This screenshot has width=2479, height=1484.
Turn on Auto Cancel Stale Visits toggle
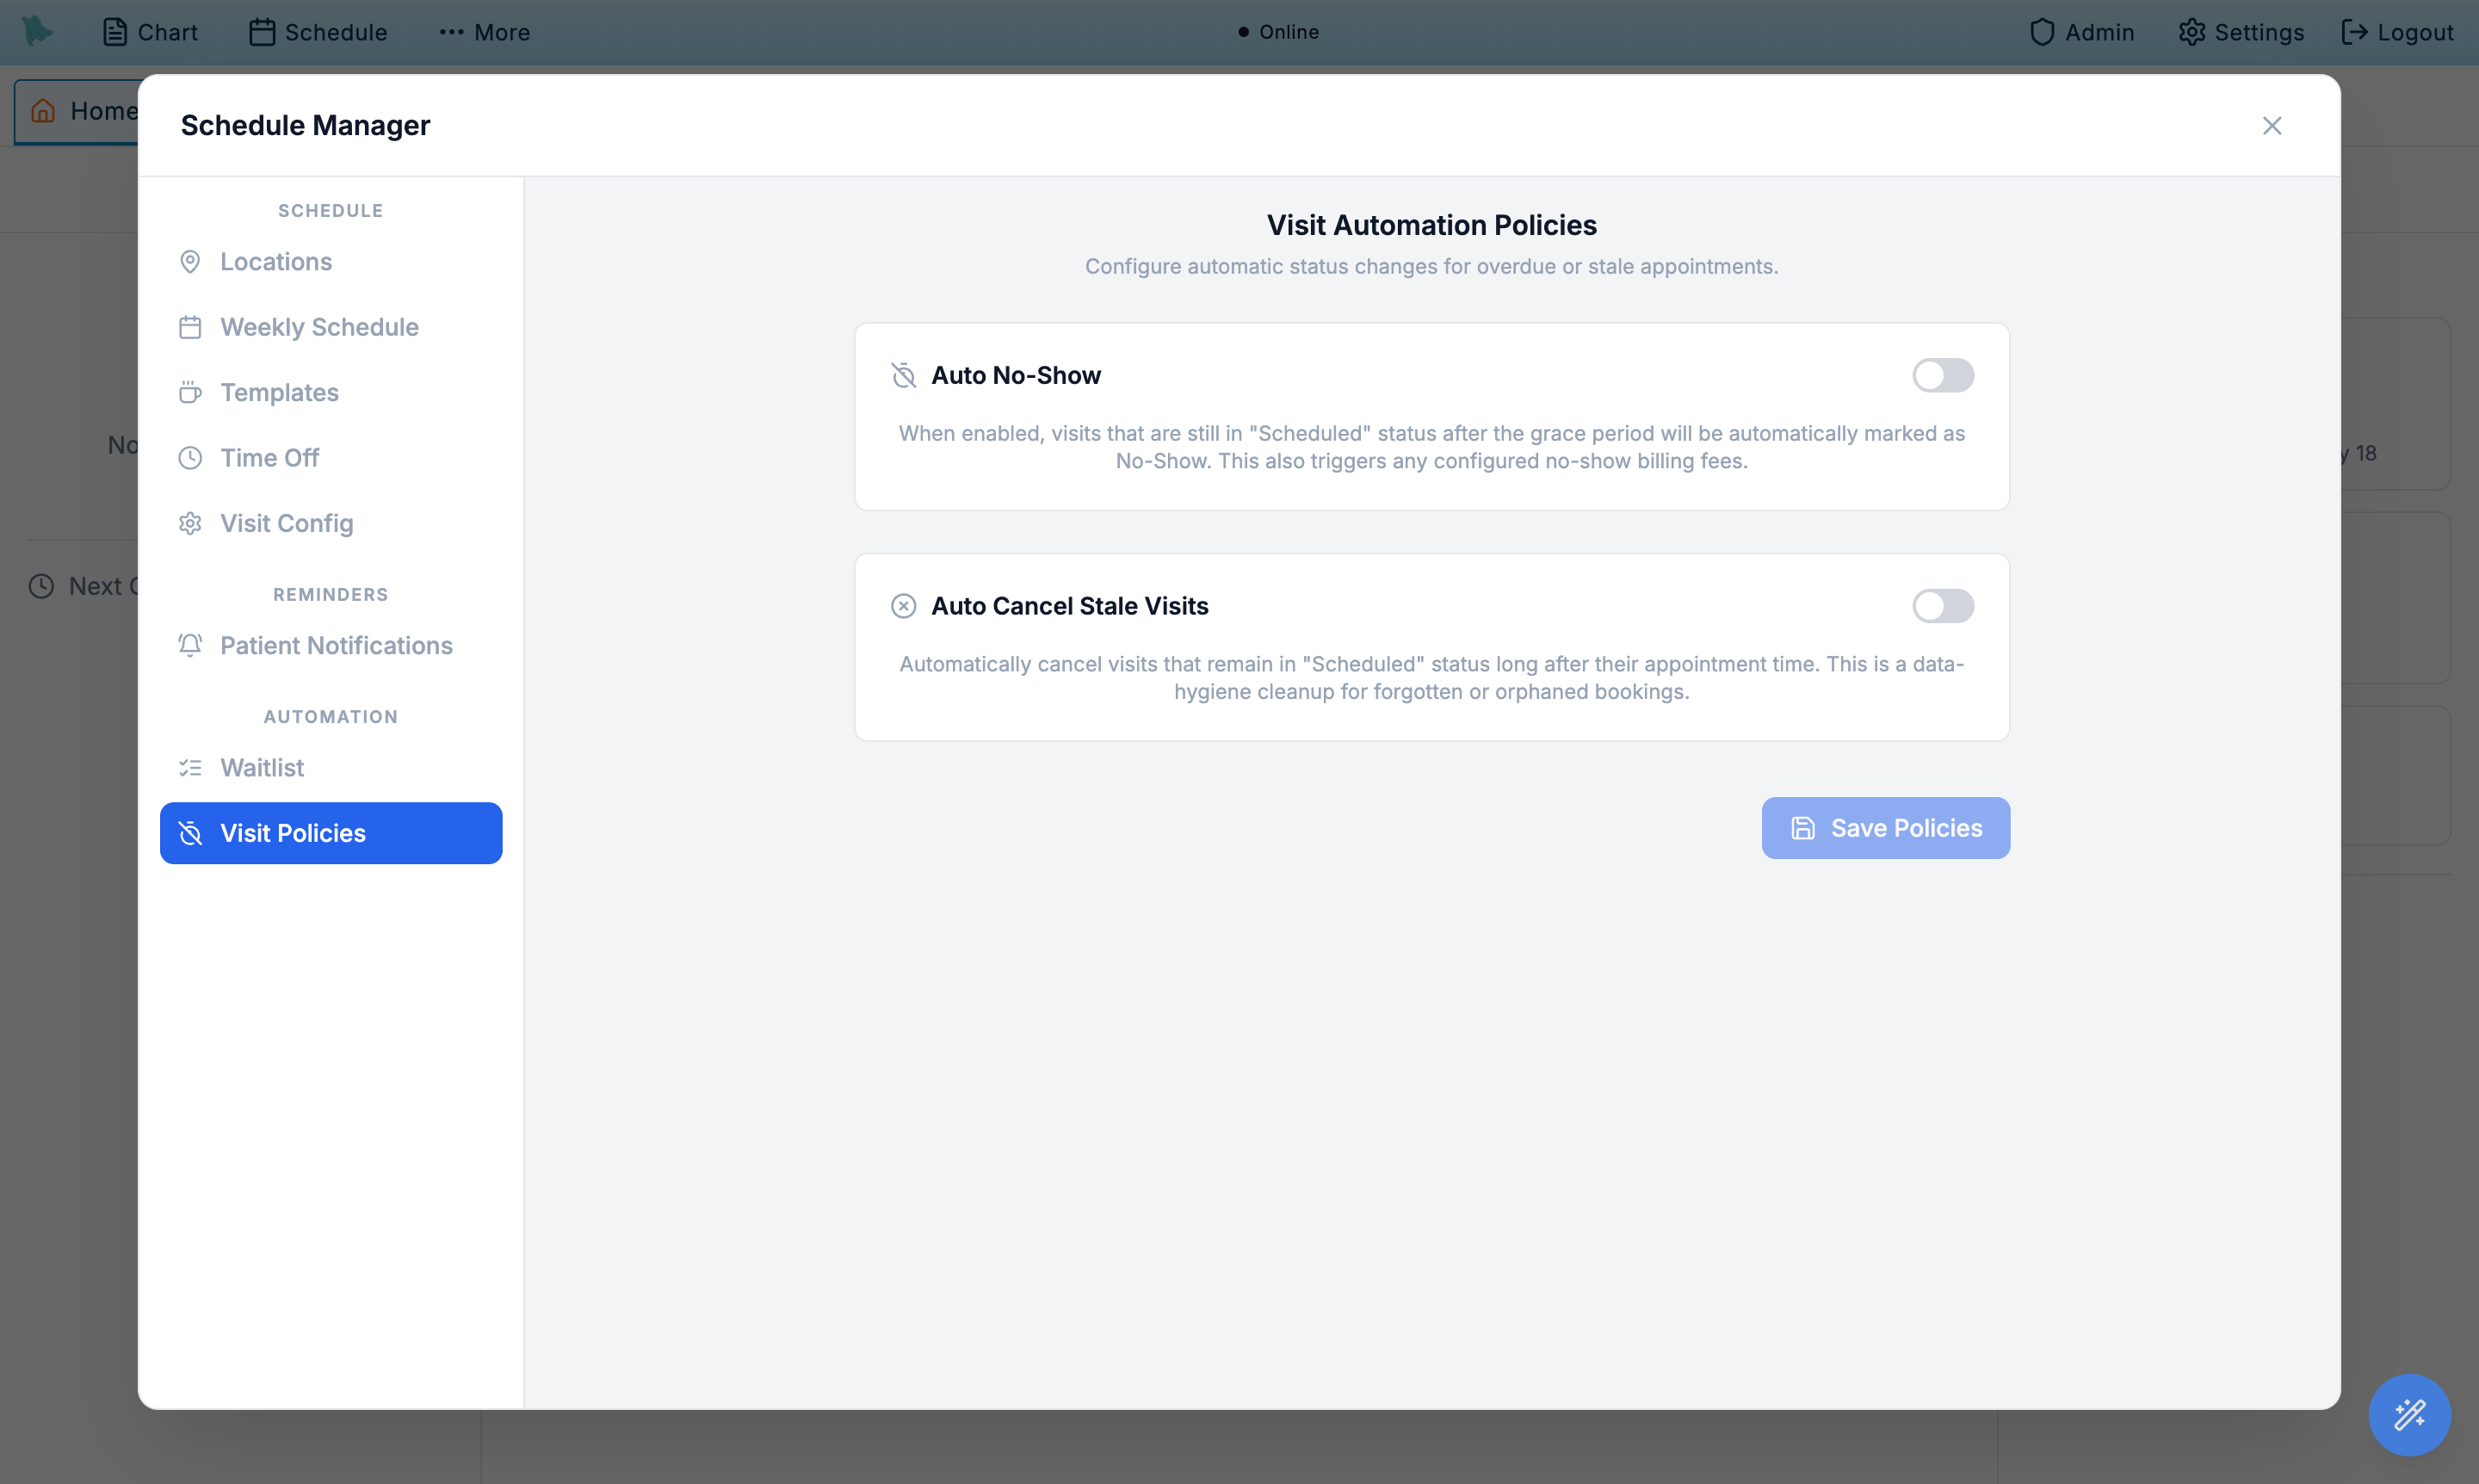click(1942, 606)
